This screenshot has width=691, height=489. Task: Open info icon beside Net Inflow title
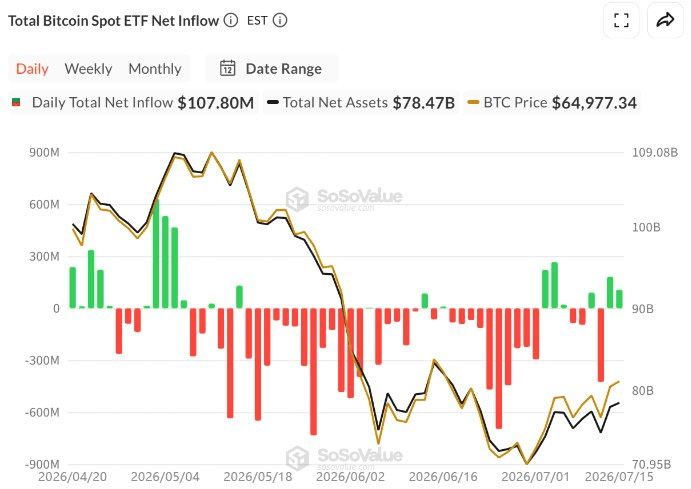pos(230,20)
